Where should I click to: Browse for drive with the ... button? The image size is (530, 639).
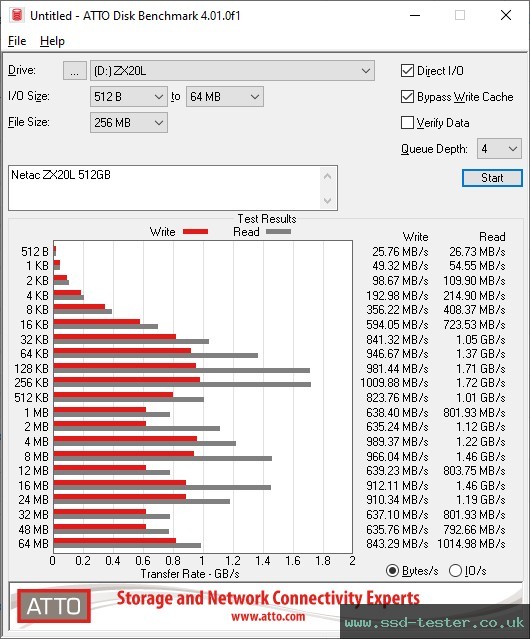75,71
